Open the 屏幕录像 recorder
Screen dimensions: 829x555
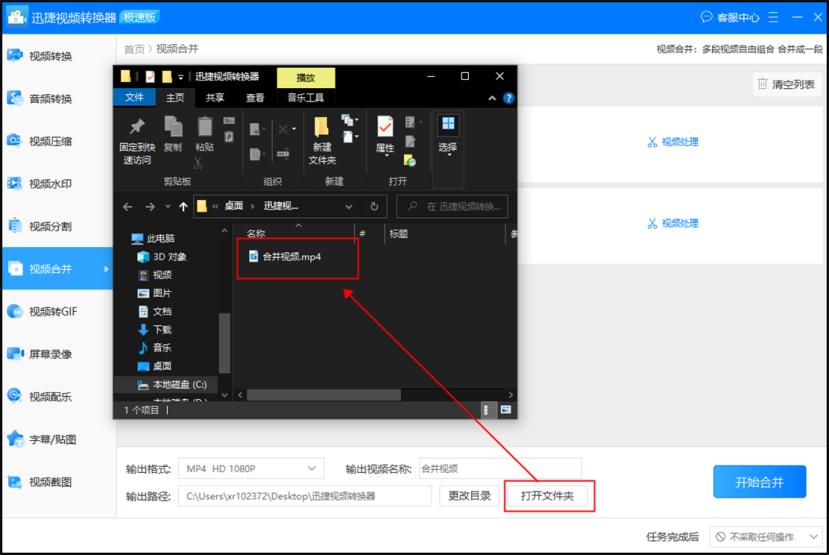(50, 354)
